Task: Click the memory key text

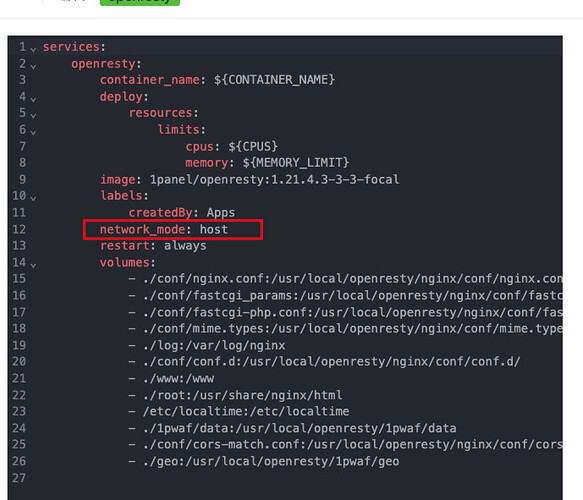Action: pos(207,163)
